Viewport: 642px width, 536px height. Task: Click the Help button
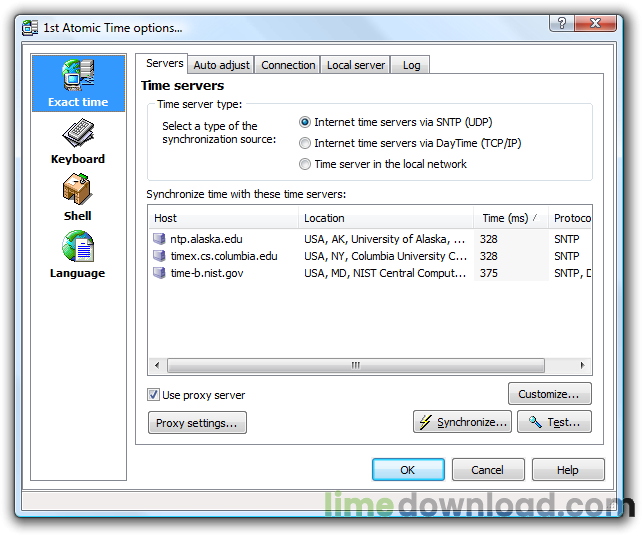tap(568, 470)
